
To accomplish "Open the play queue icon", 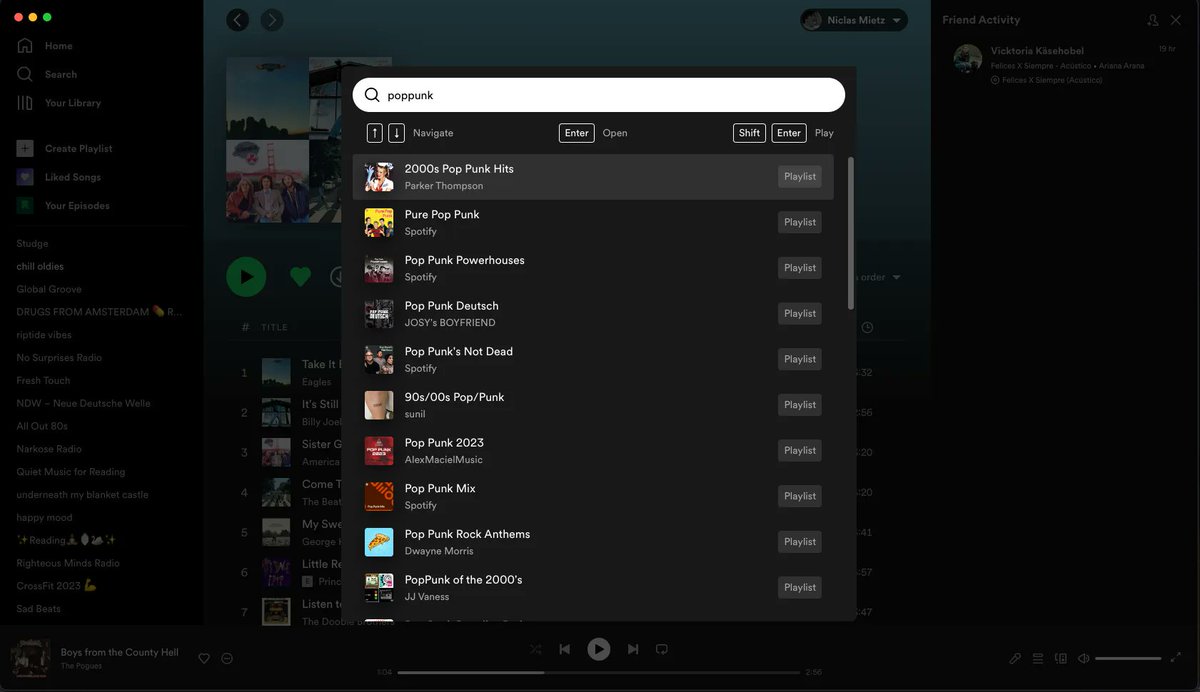I will [1038, 658].
